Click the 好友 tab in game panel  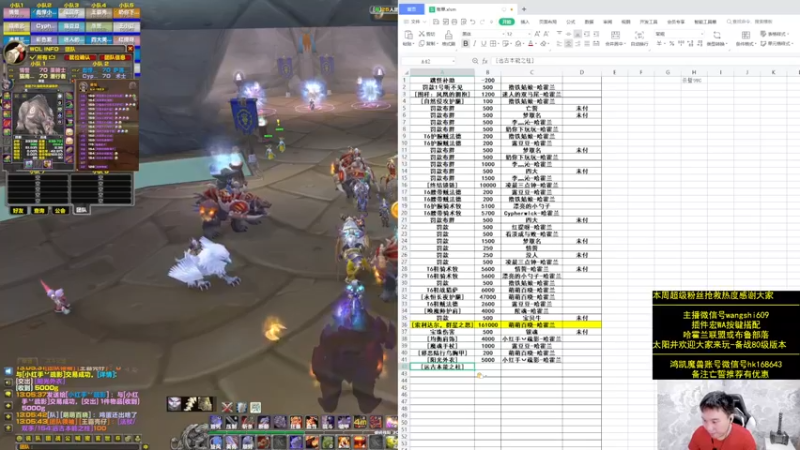click(x=18, y=210)
